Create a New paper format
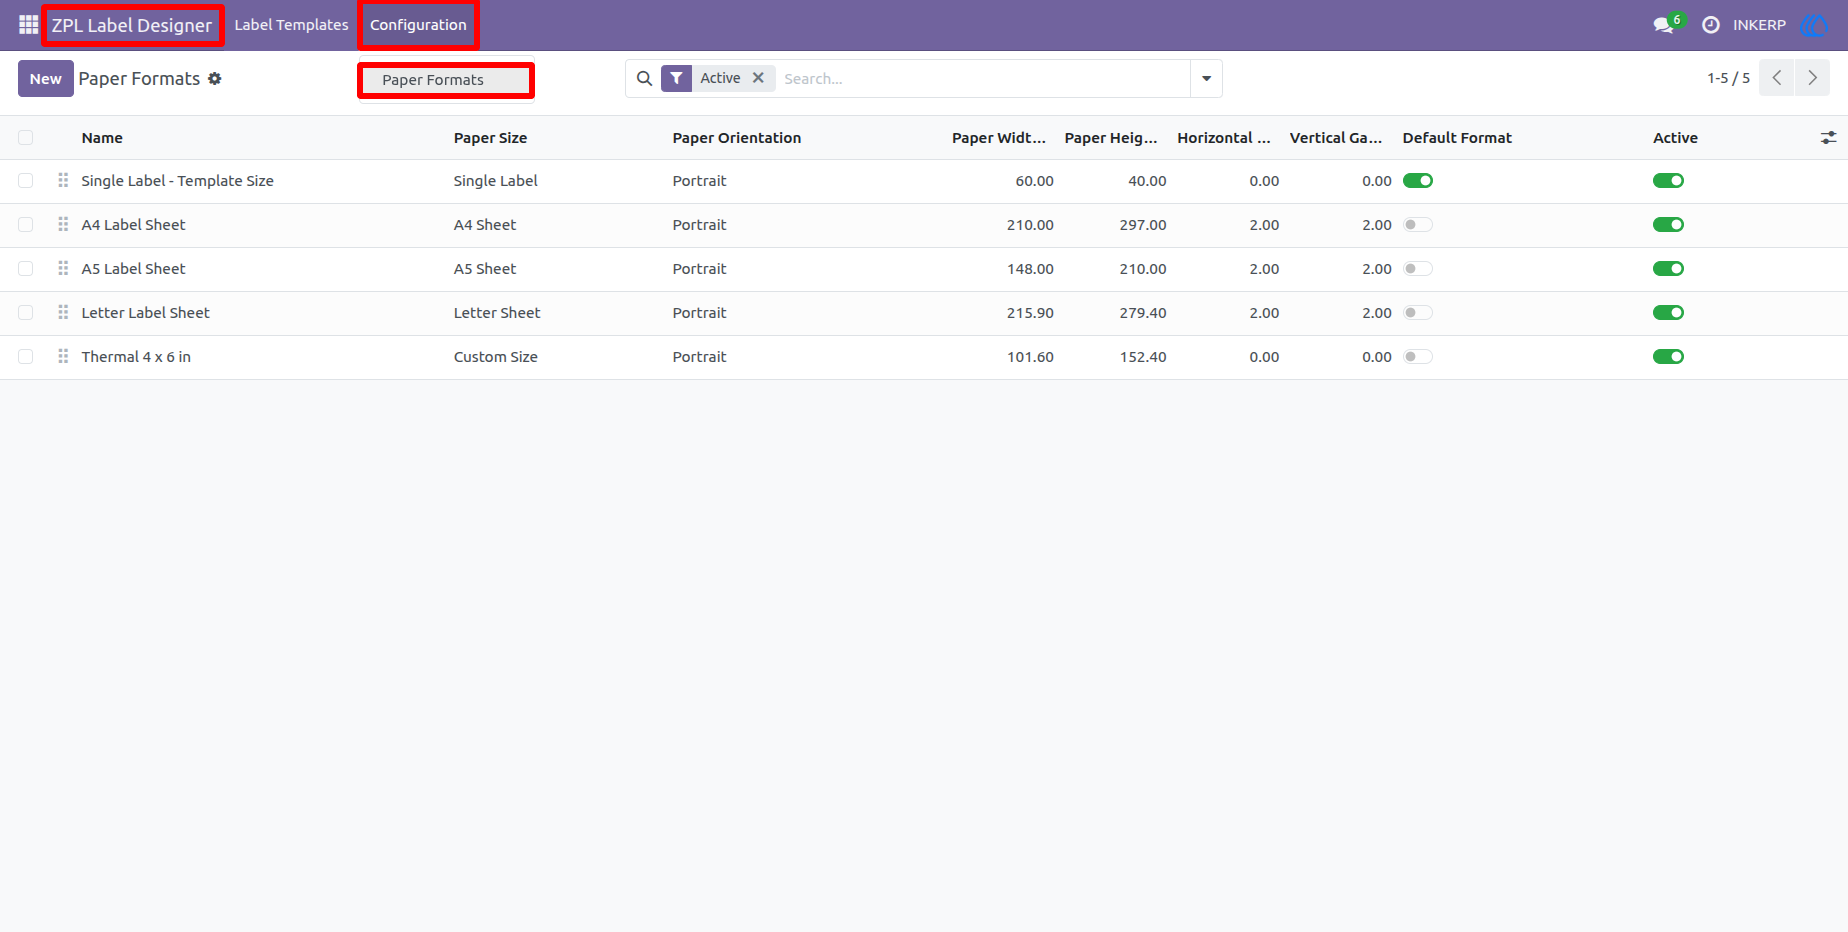 coord(46,79)
